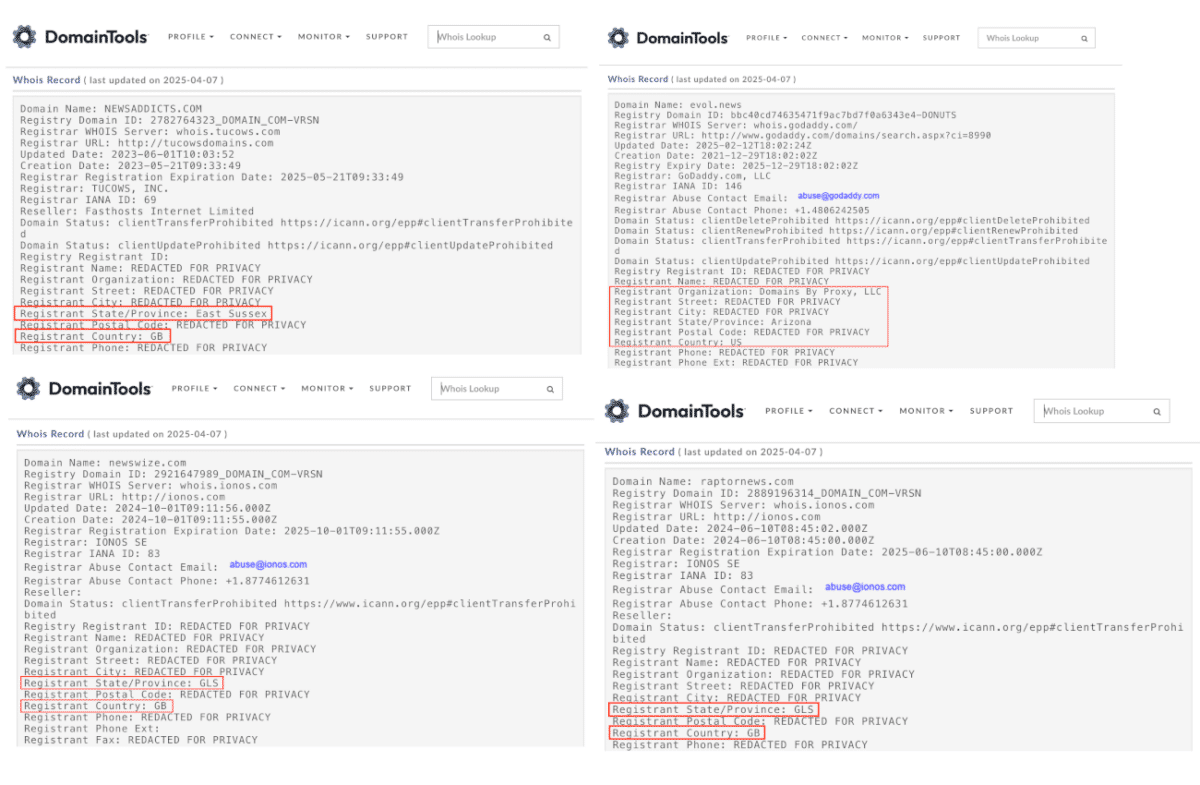Image resolution: width=1200 pixels, height=785 pixels.
Task: Open Whois Record link above evol.news record
Action: coord(638,79)
